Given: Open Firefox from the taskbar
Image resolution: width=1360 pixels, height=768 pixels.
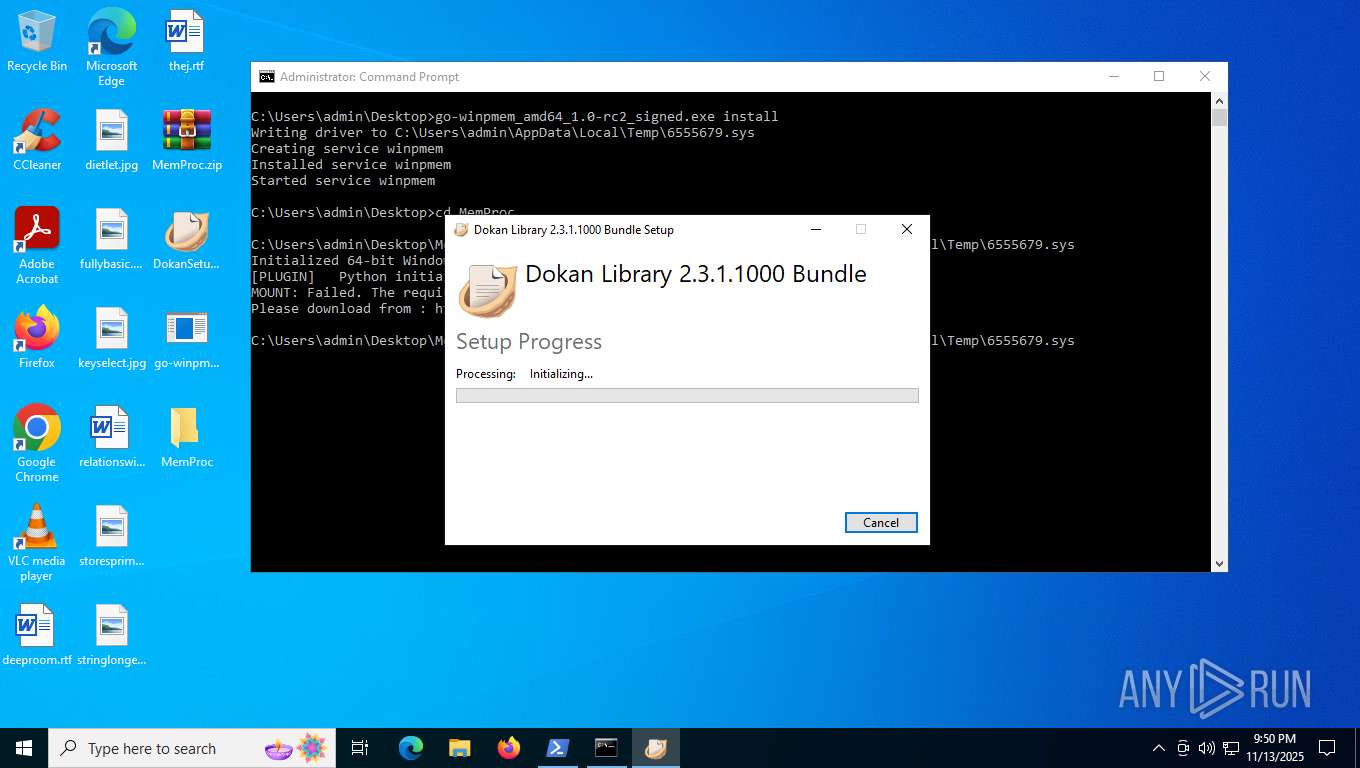Looking at the screenshot, I should (509, 748).
